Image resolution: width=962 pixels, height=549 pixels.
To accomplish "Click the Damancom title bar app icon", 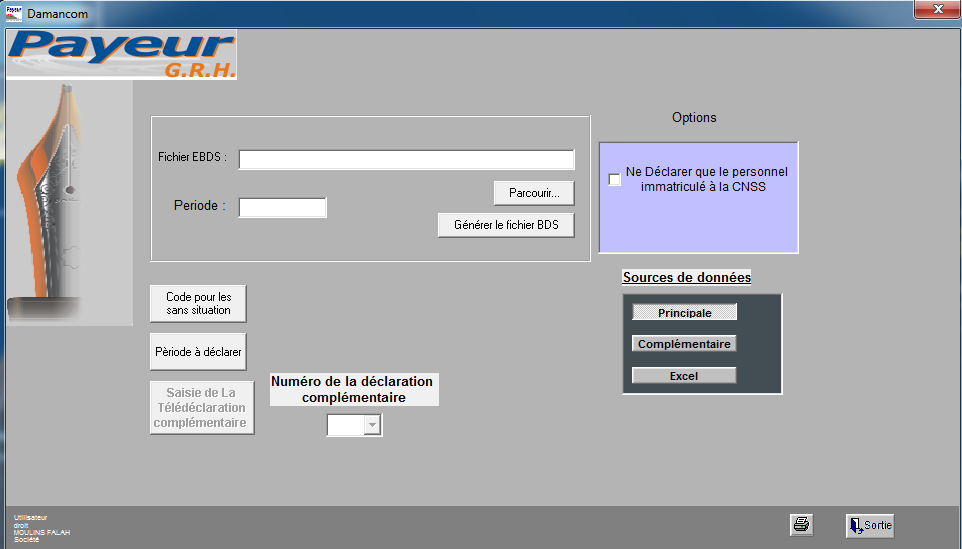I will coord(13,13).
